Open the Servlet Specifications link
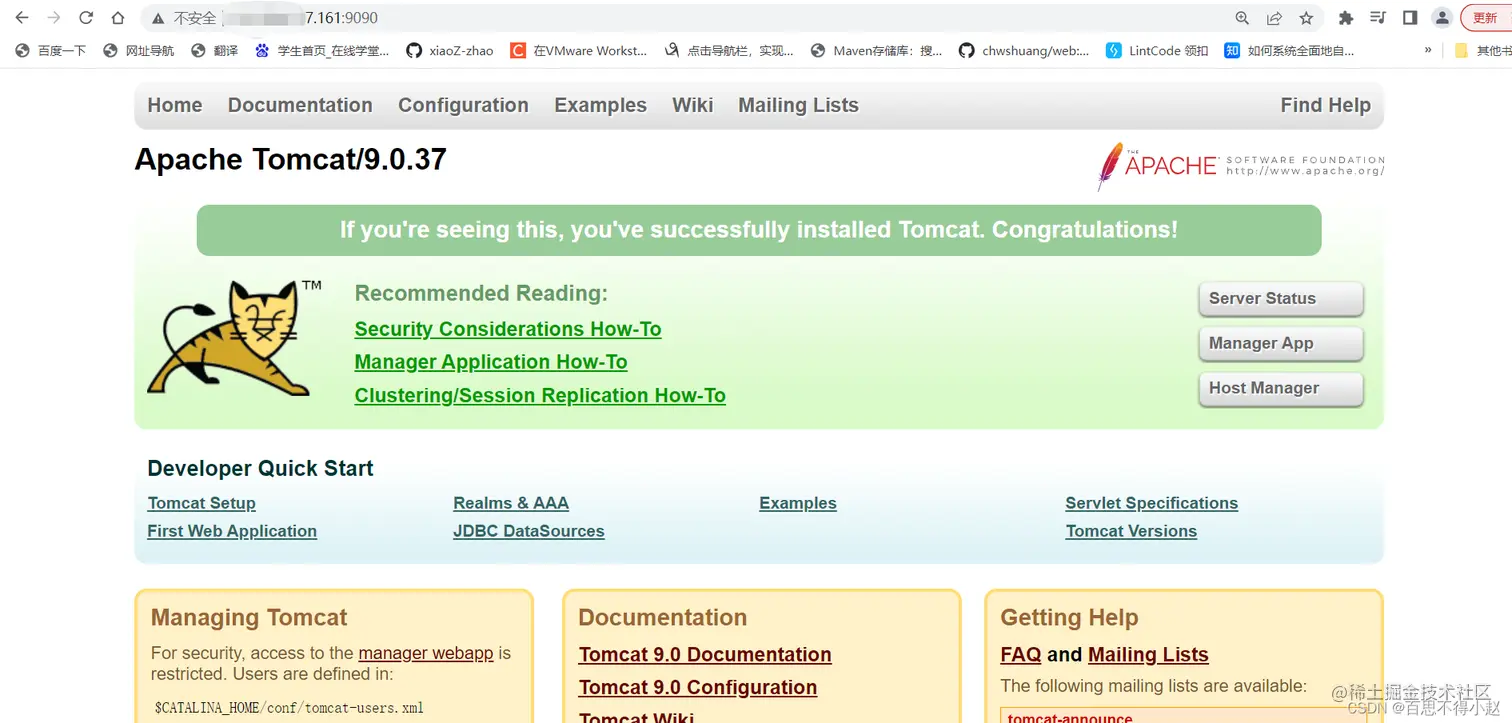Viewport: 1512px width, 723px height. pos(1152,503)
